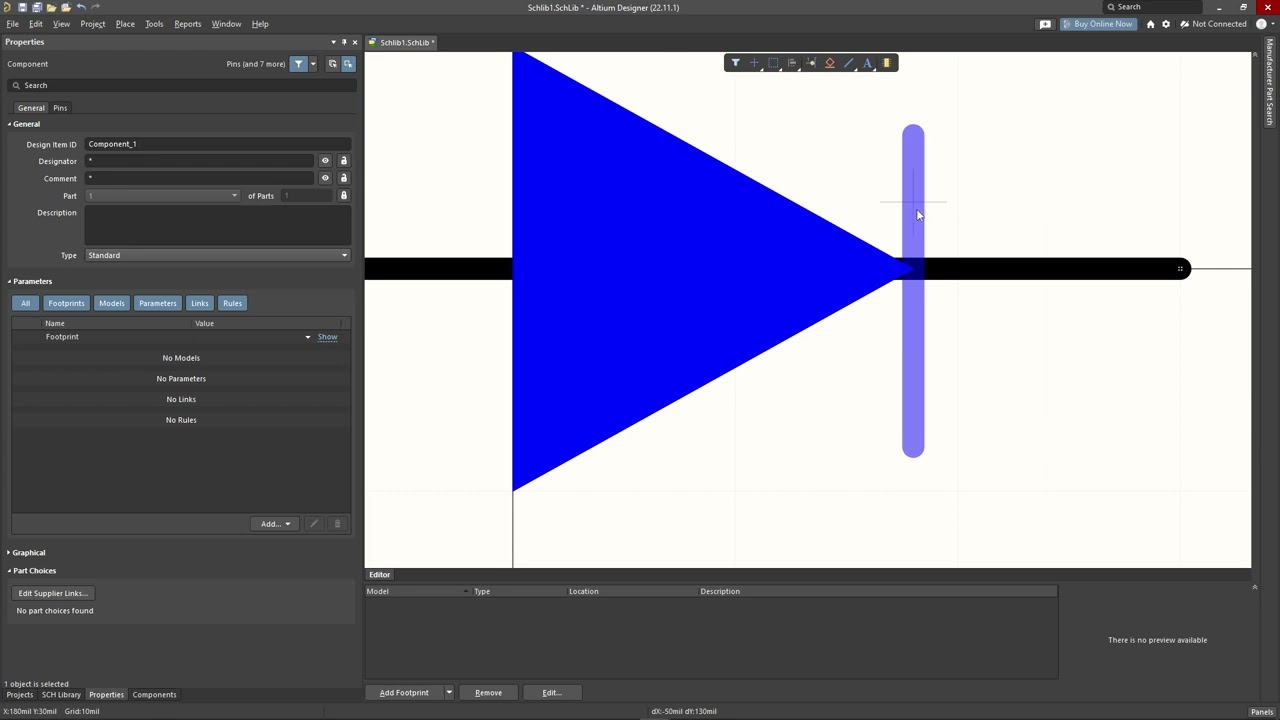The image size is (1280, 720).
Task: Toggle the Footprints filter button
Action: [x=66, y=303]
